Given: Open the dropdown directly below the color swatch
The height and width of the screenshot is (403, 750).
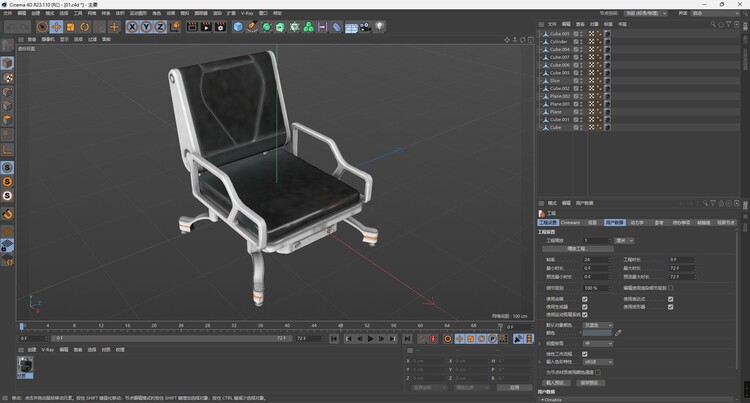Looking at the screenshot, I should click(x=597, y=343).
